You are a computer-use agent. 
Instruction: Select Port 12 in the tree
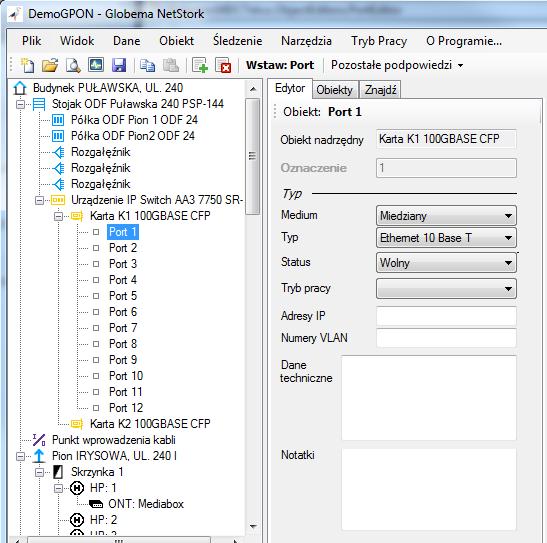pos(126,408)
